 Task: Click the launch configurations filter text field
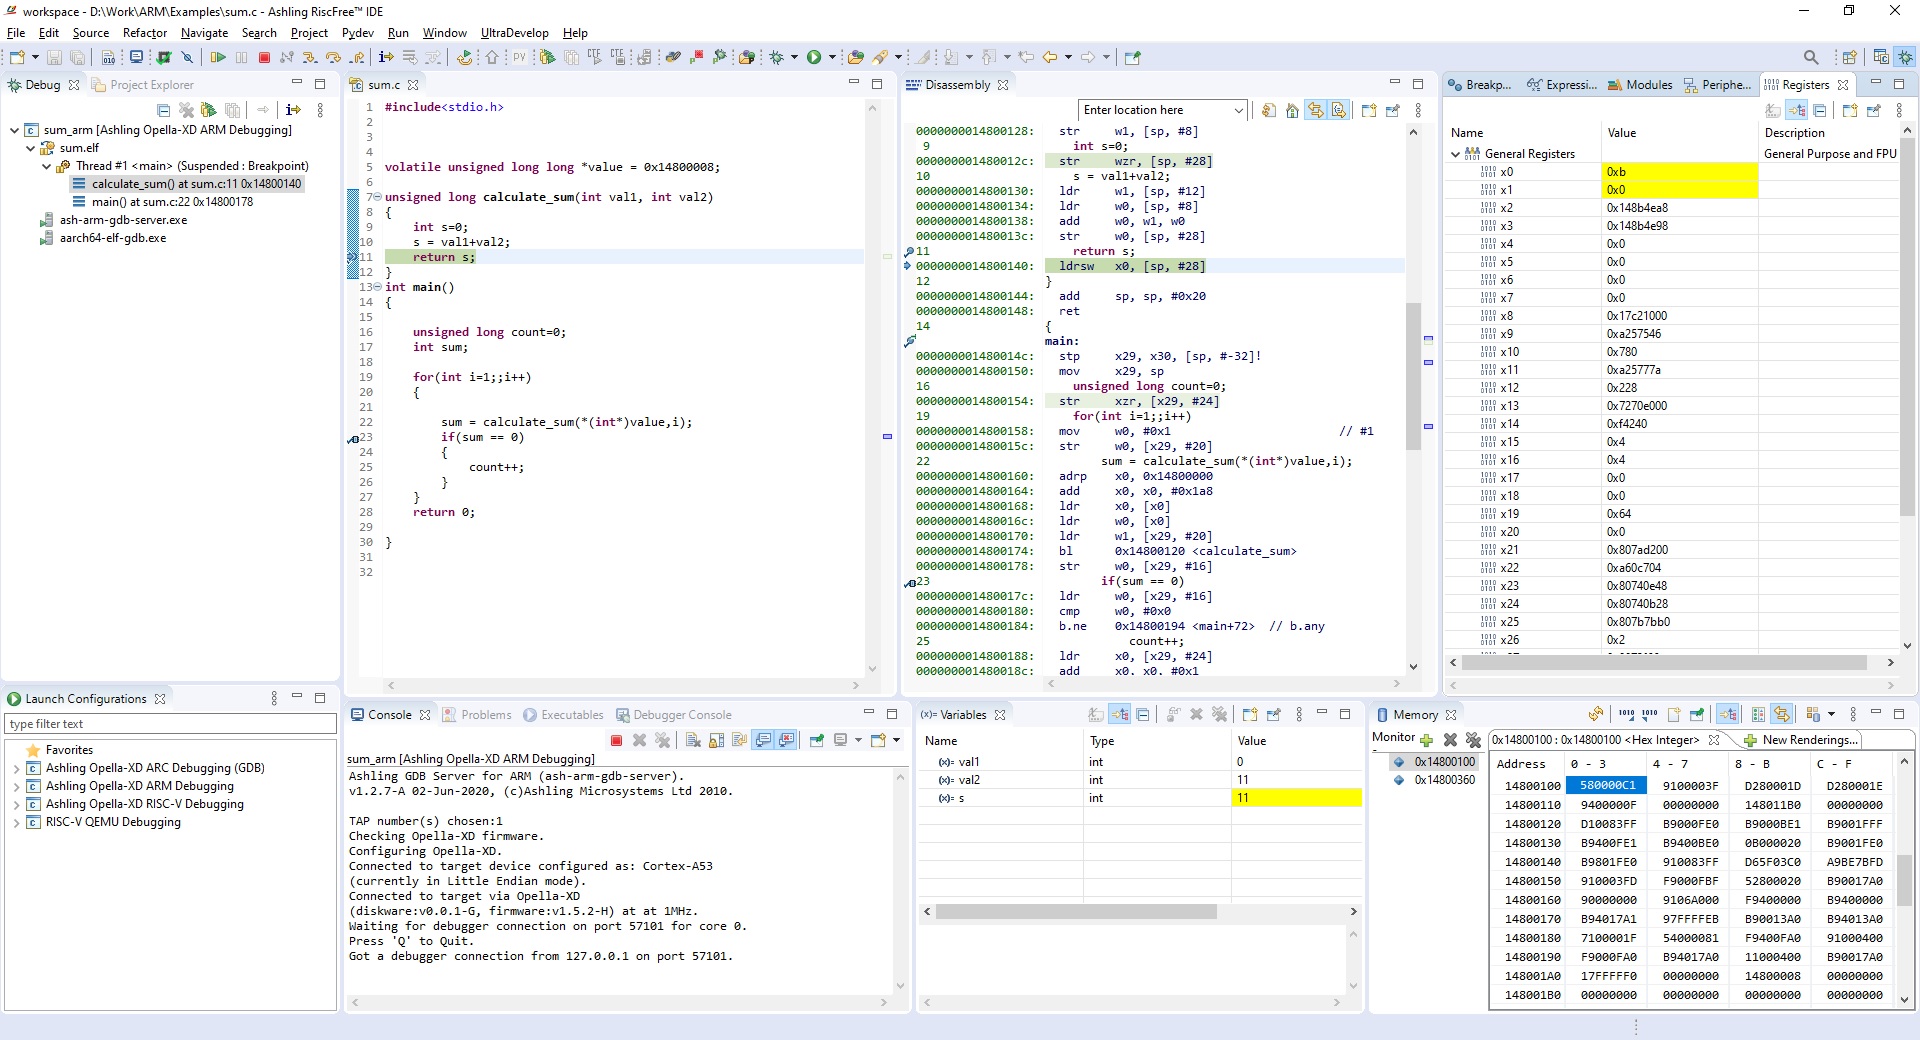tap(170, 724)
